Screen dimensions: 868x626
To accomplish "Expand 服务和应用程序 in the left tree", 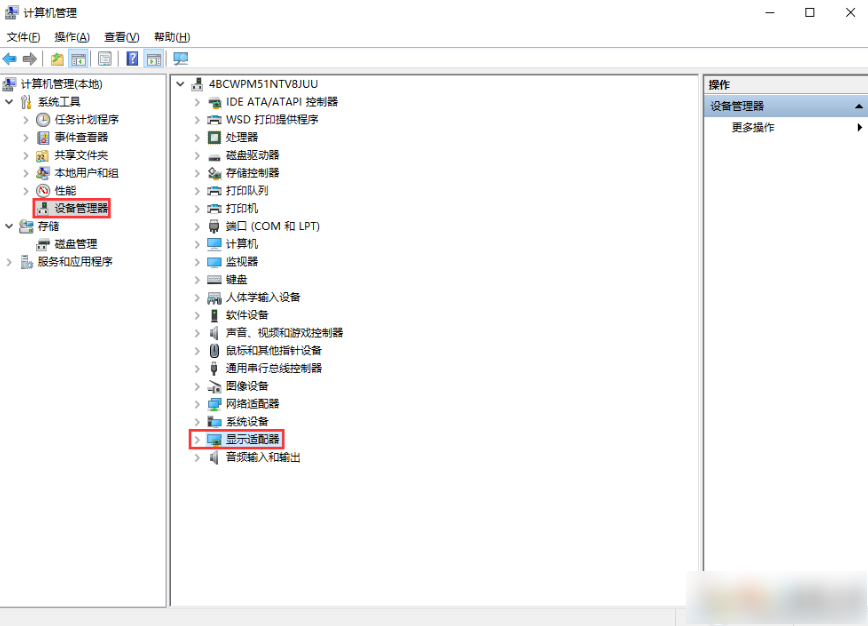I will pos(10,262).
